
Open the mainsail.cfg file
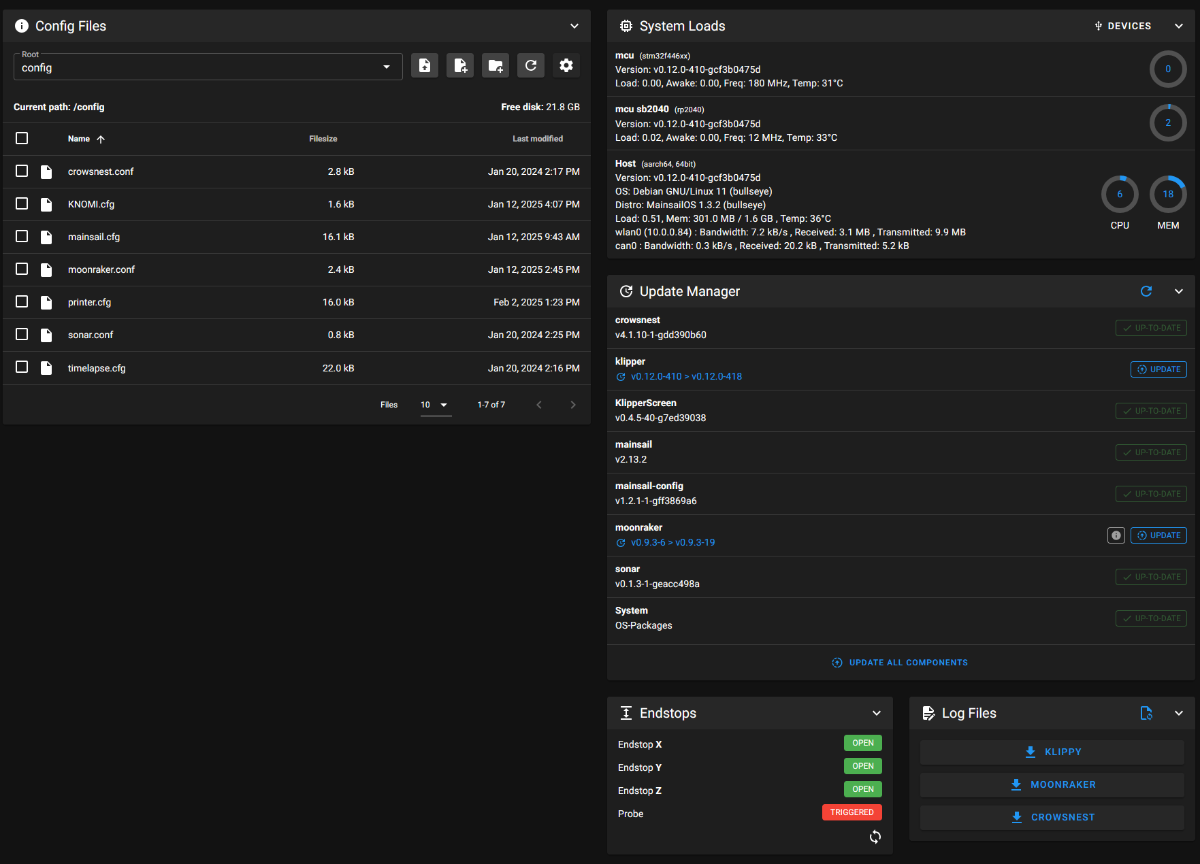(94, 237)
